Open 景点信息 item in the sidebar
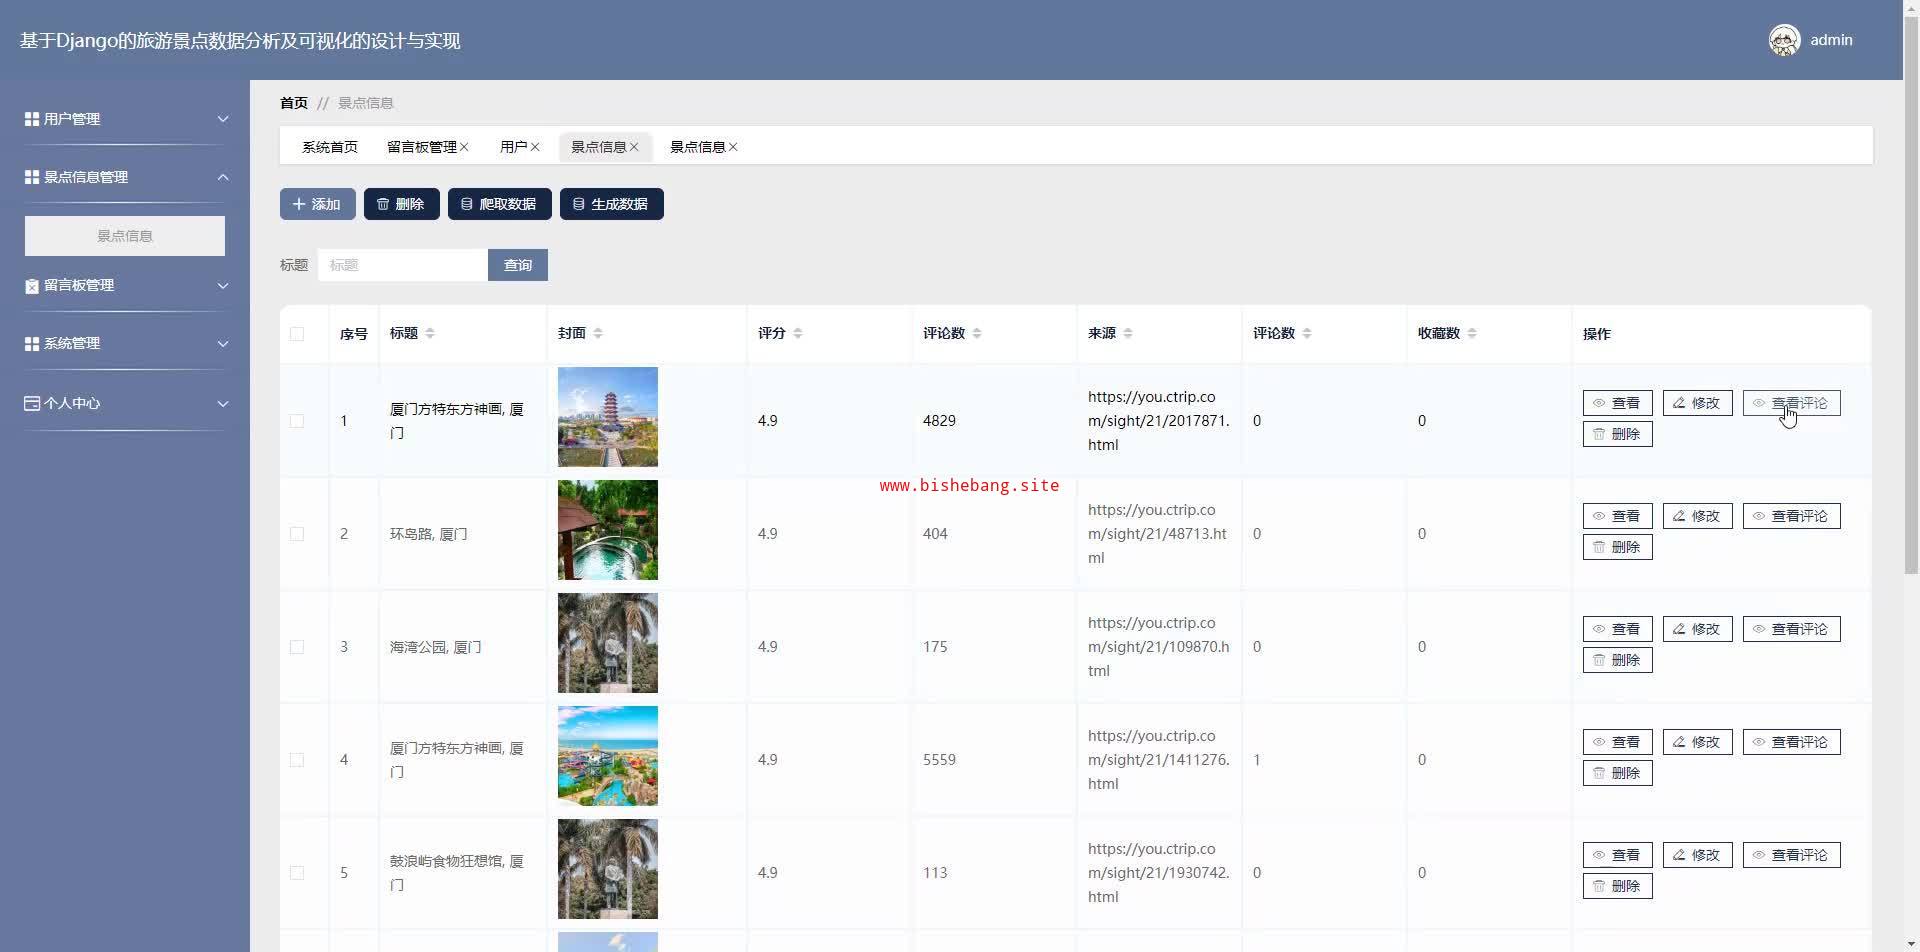This screenshot has height=952, width=1920. click(x=125, y=236)
